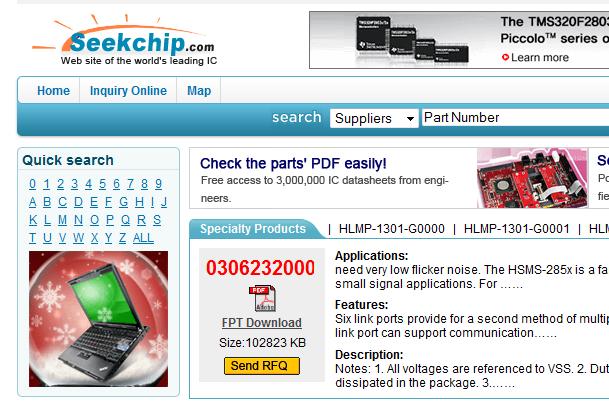609x408 pixels.
Task: Open part HLMP-1301-G0000 link
Action: tap(392, 229)
